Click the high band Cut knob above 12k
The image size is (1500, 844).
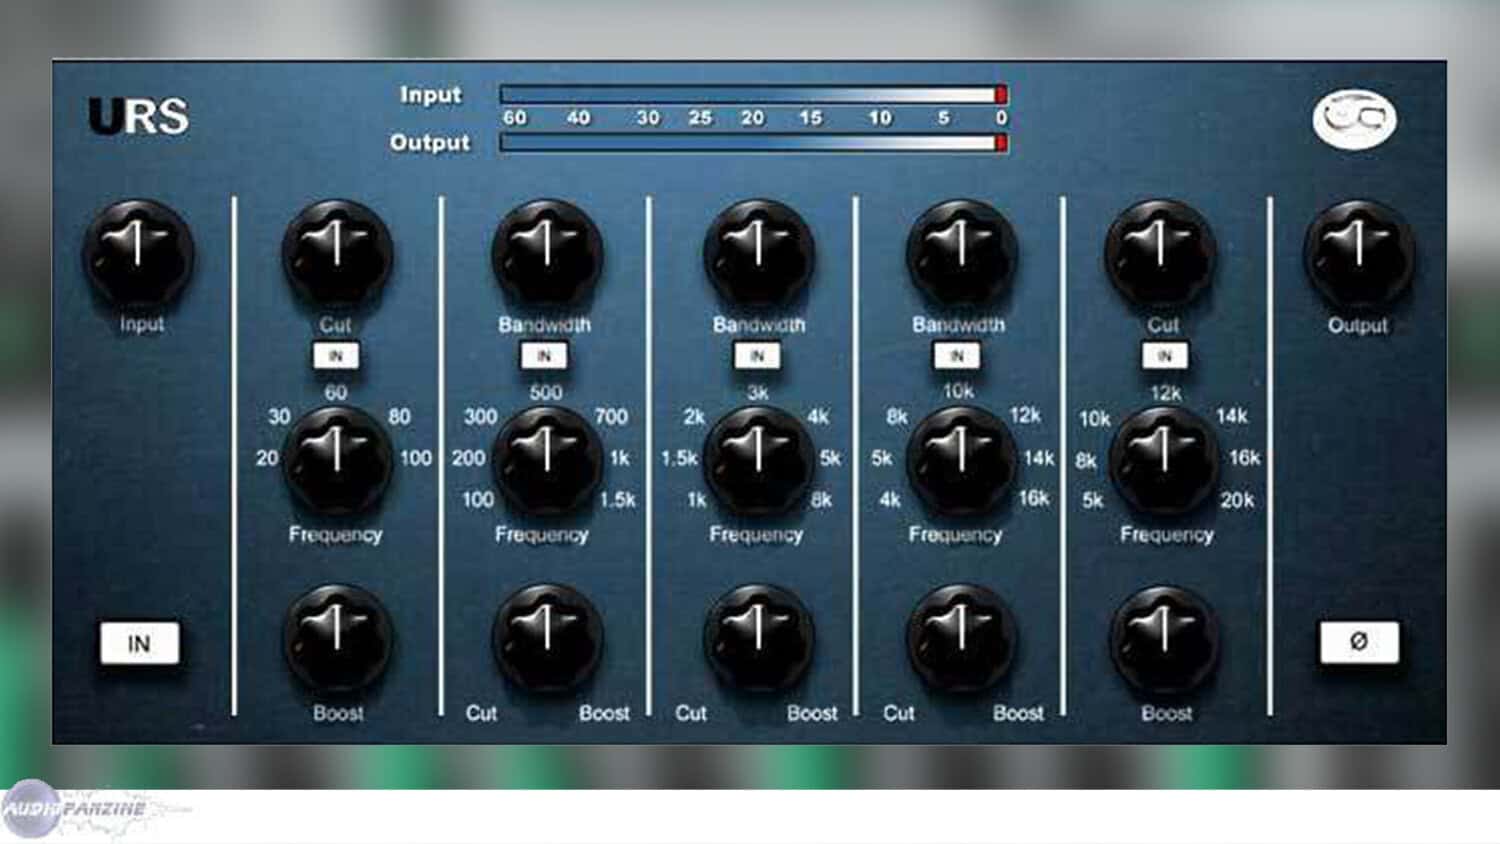click(x=1161, y=251)
